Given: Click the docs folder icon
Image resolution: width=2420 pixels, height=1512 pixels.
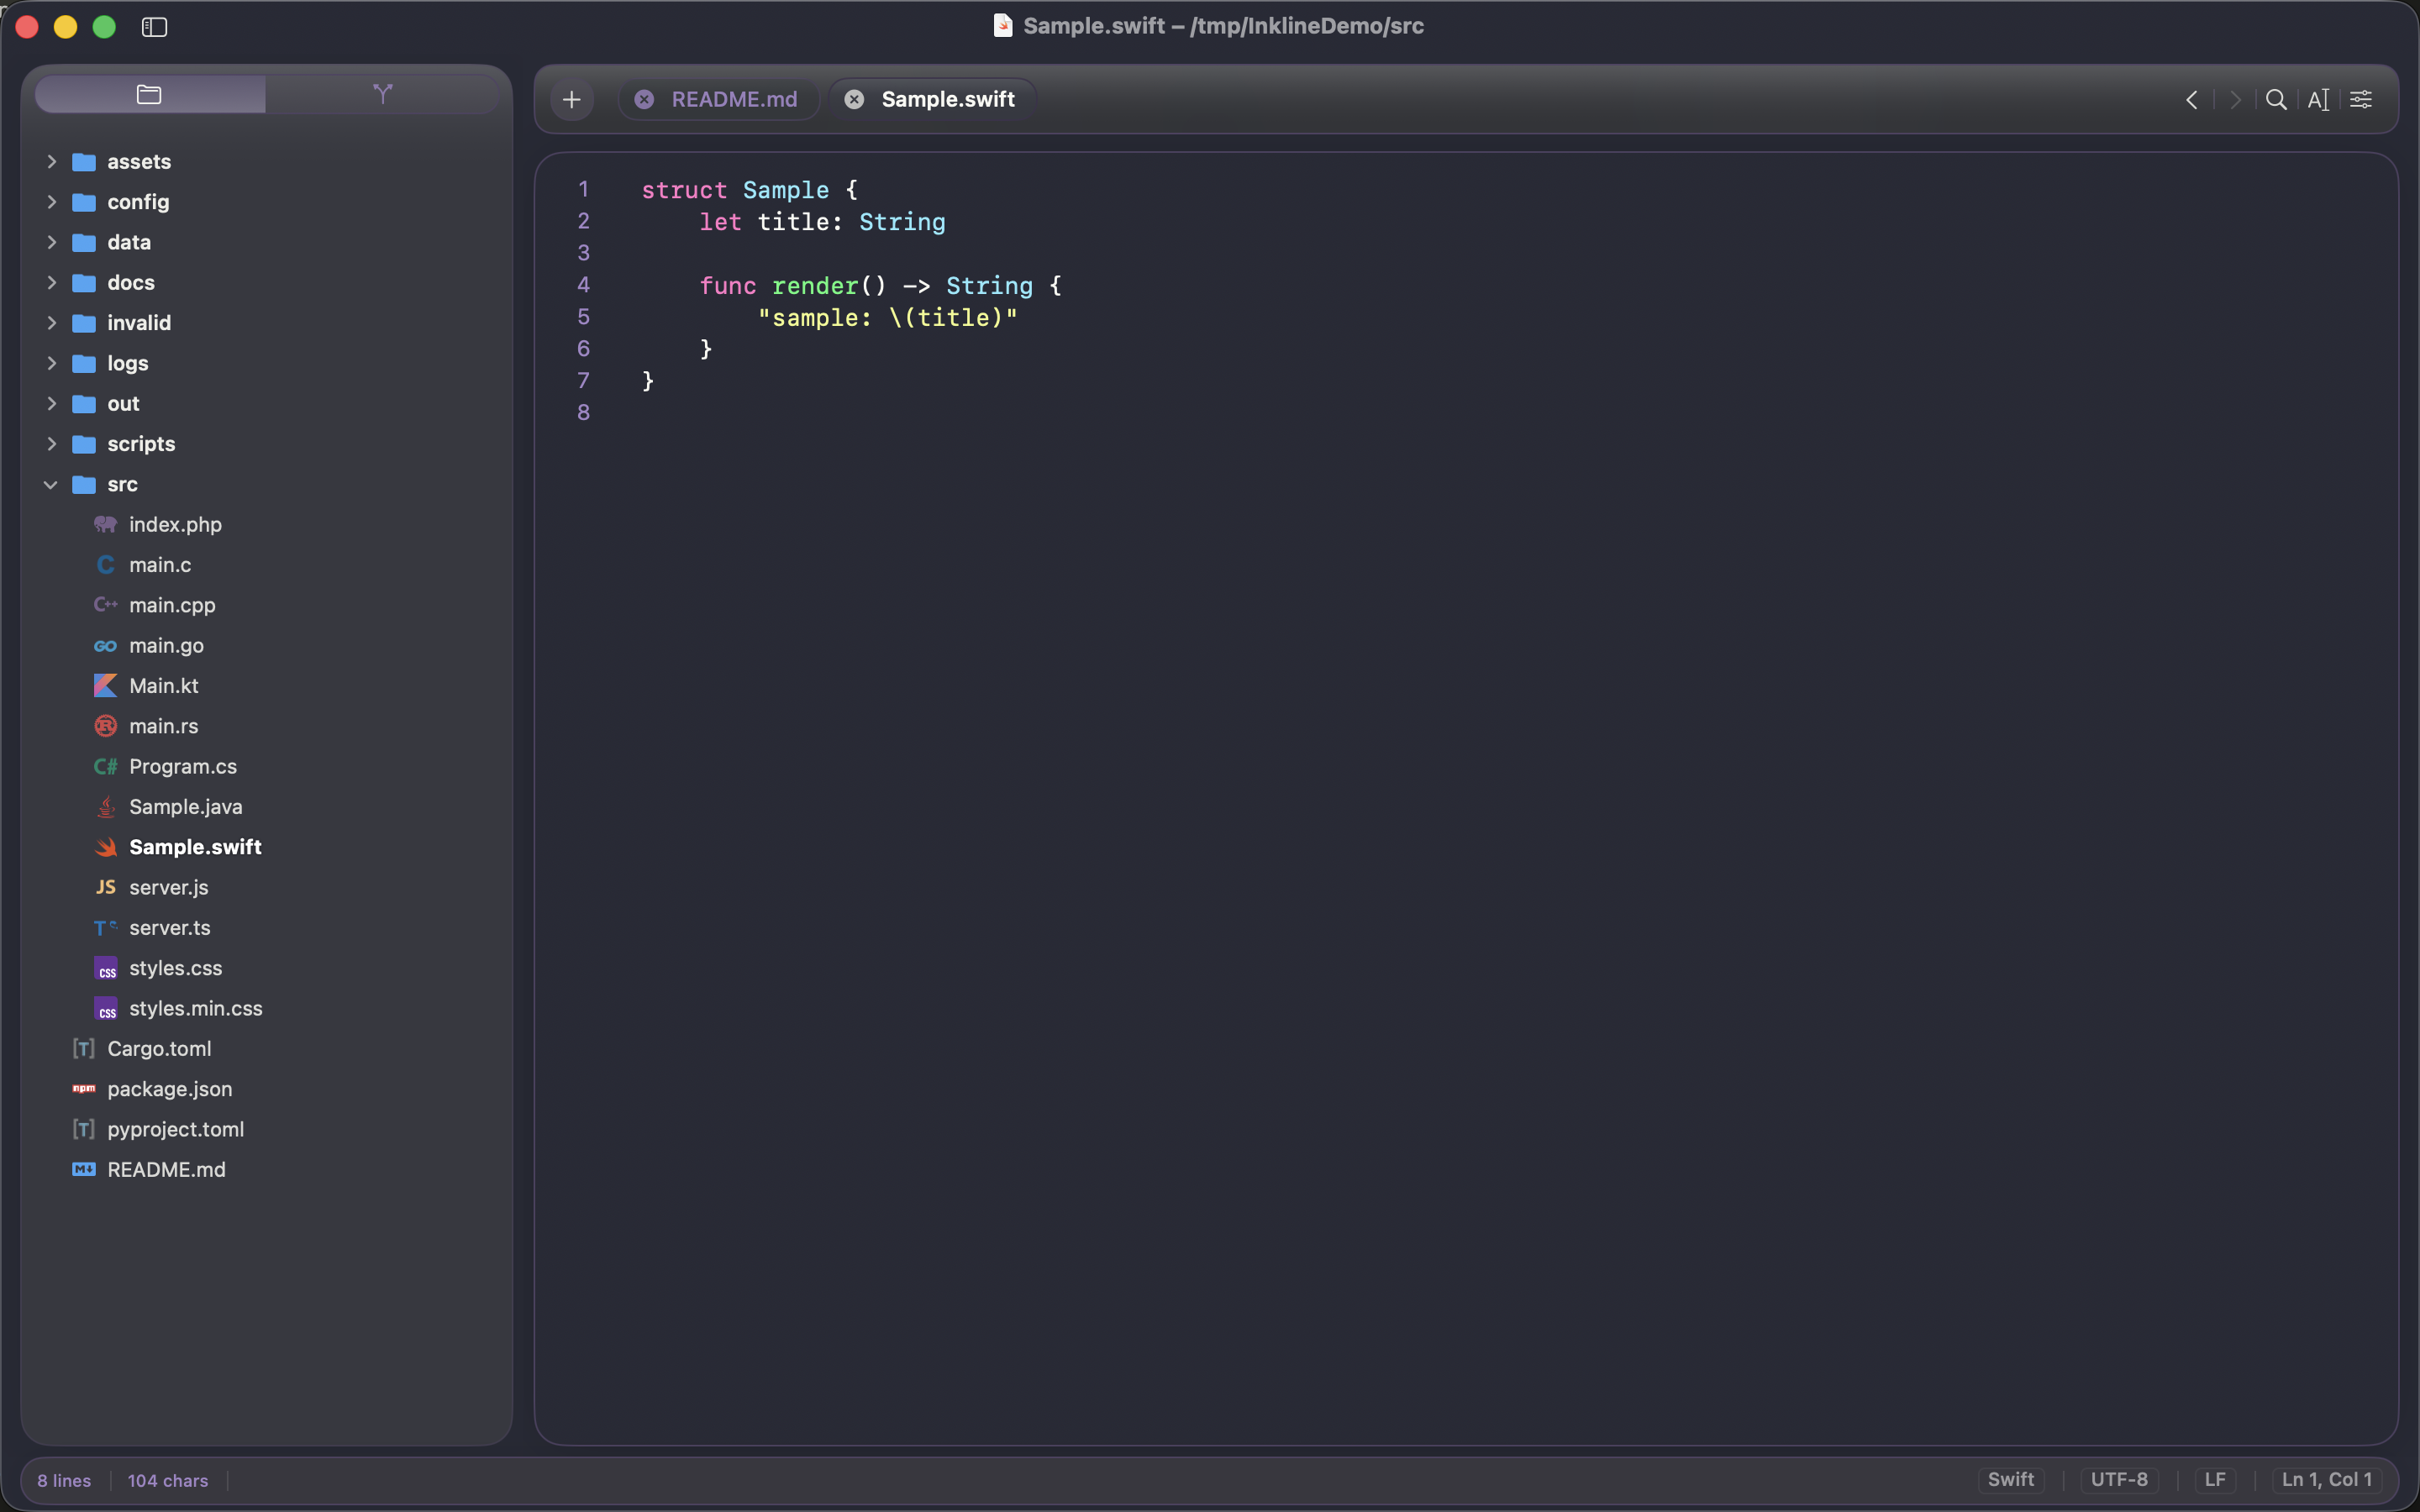Looking at the screenshot, I should 84,283.
